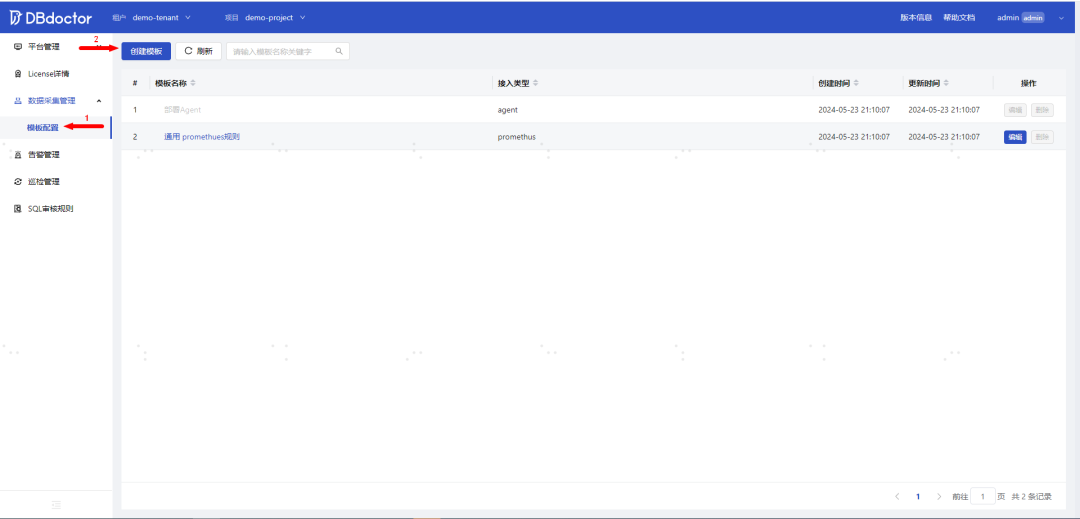Image resolution: width=1080 pixels, height=519 pixels.
Task: Click the 共 2 条记录 total text
Action: [1032, 496]
